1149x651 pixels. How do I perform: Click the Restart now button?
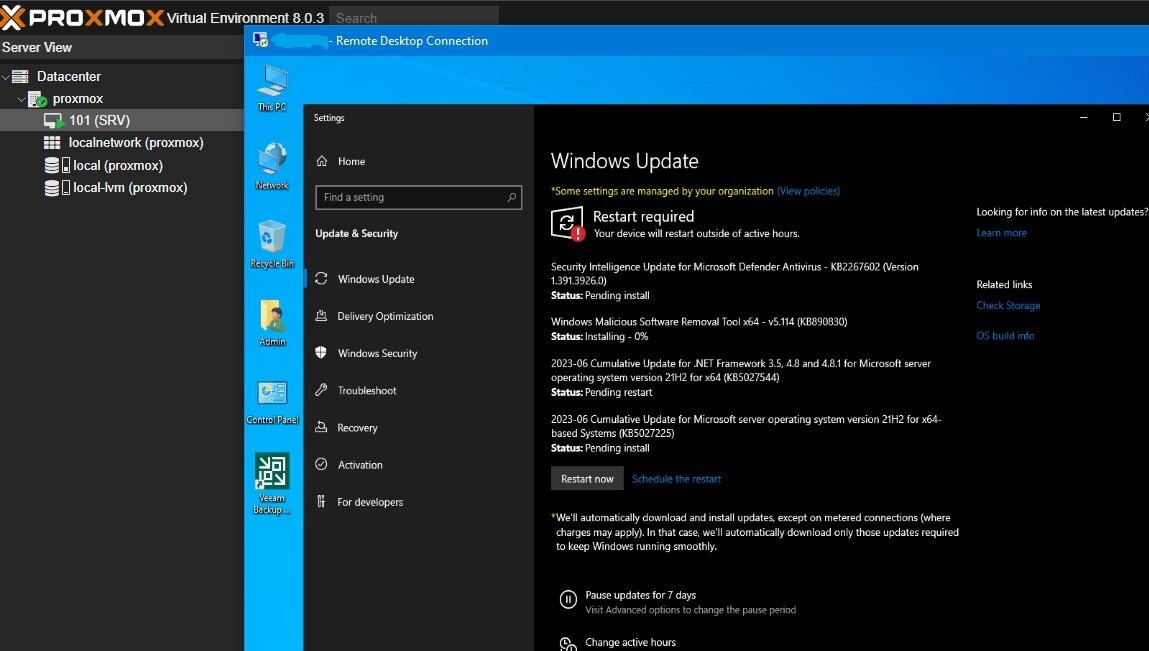[587, 479]
